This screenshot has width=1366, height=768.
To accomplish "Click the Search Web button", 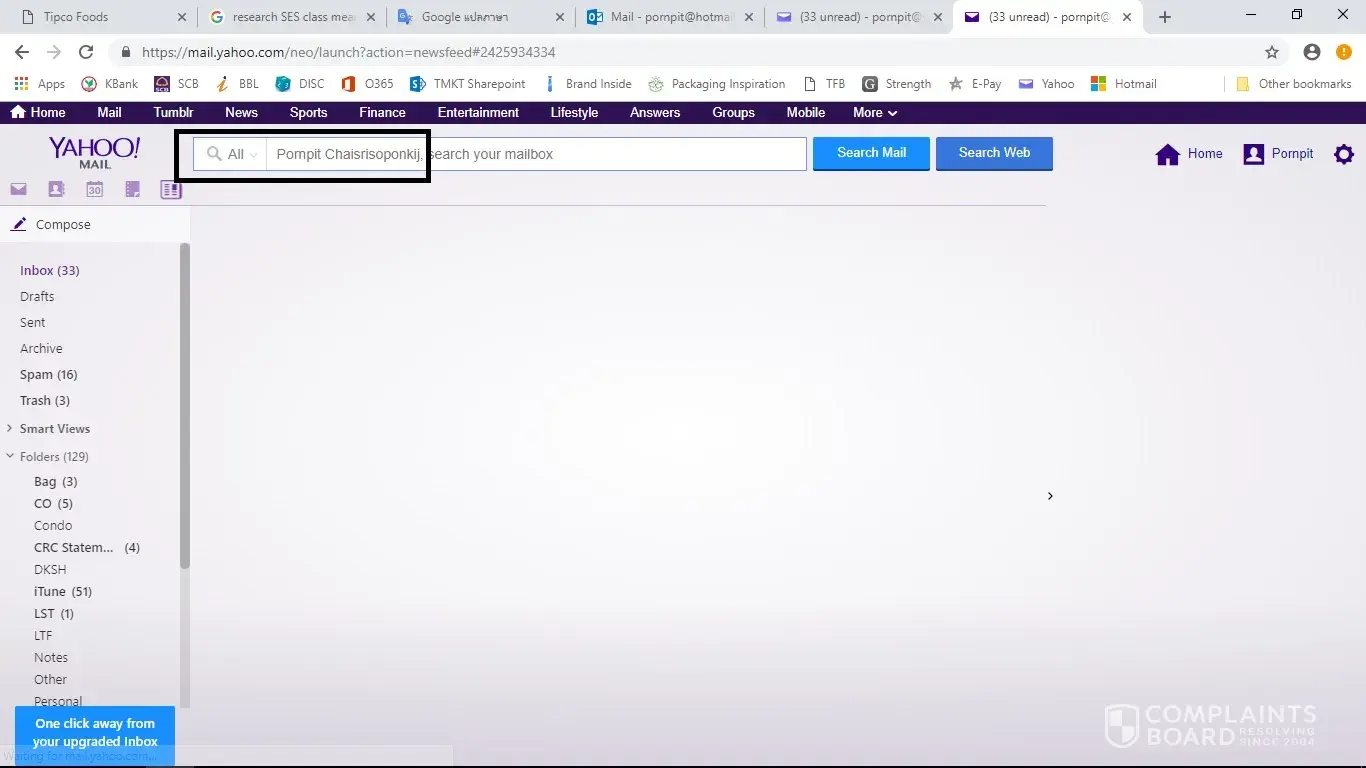I will pyautogui.click(x=994, y=153).
